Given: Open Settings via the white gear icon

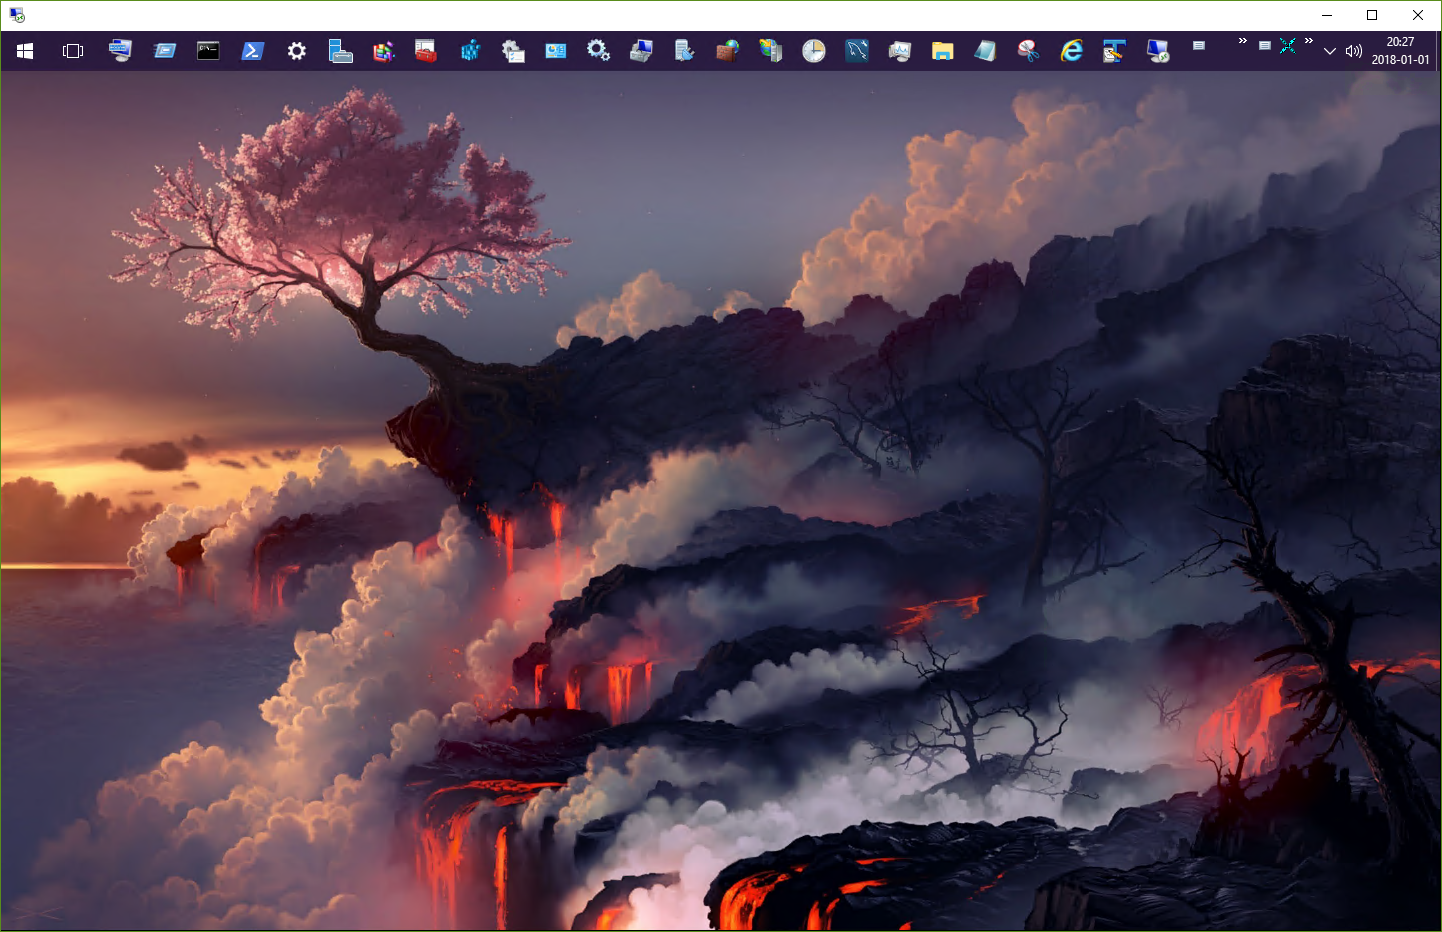Looking at the screenshot, I should point(297,51).
